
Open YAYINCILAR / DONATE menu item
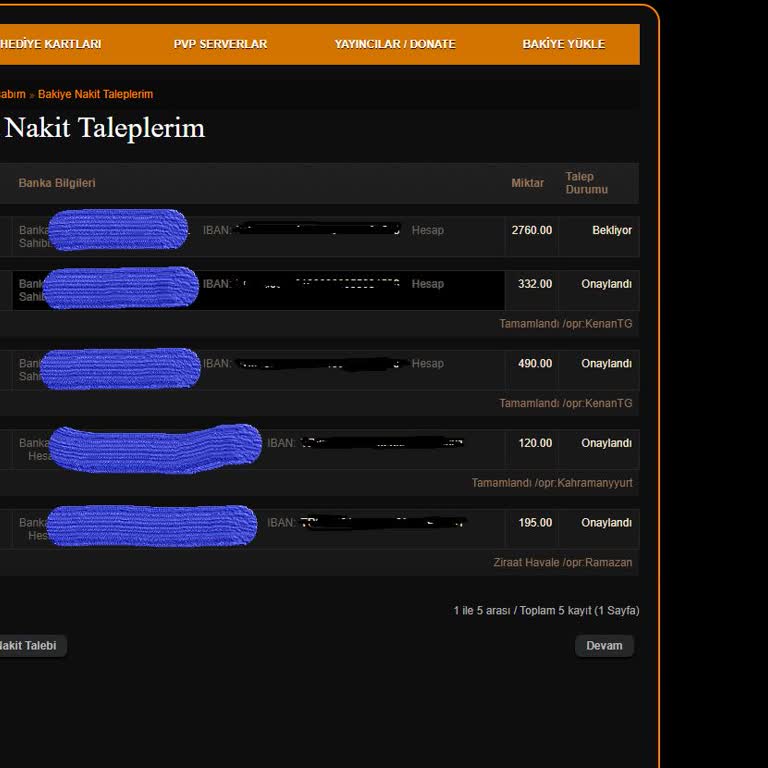coord(395,44)
